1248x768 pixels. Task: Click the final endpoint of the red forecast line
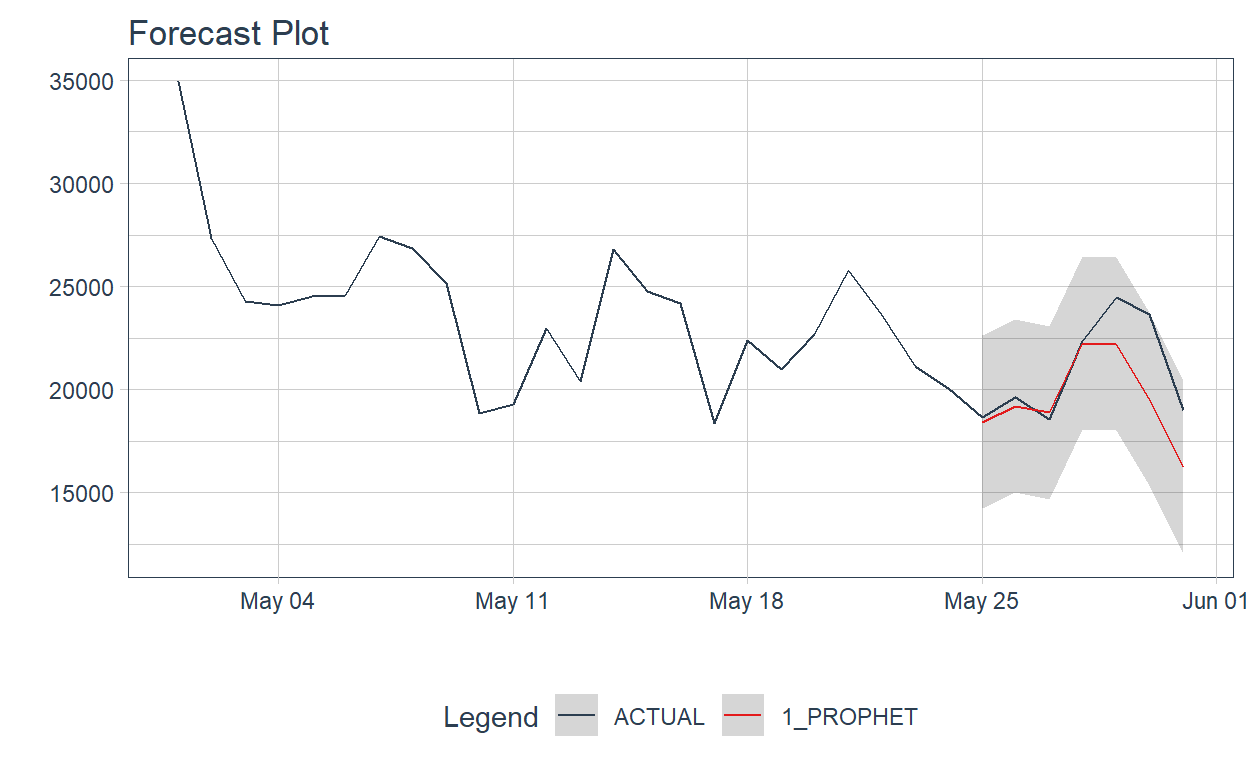1183,467
